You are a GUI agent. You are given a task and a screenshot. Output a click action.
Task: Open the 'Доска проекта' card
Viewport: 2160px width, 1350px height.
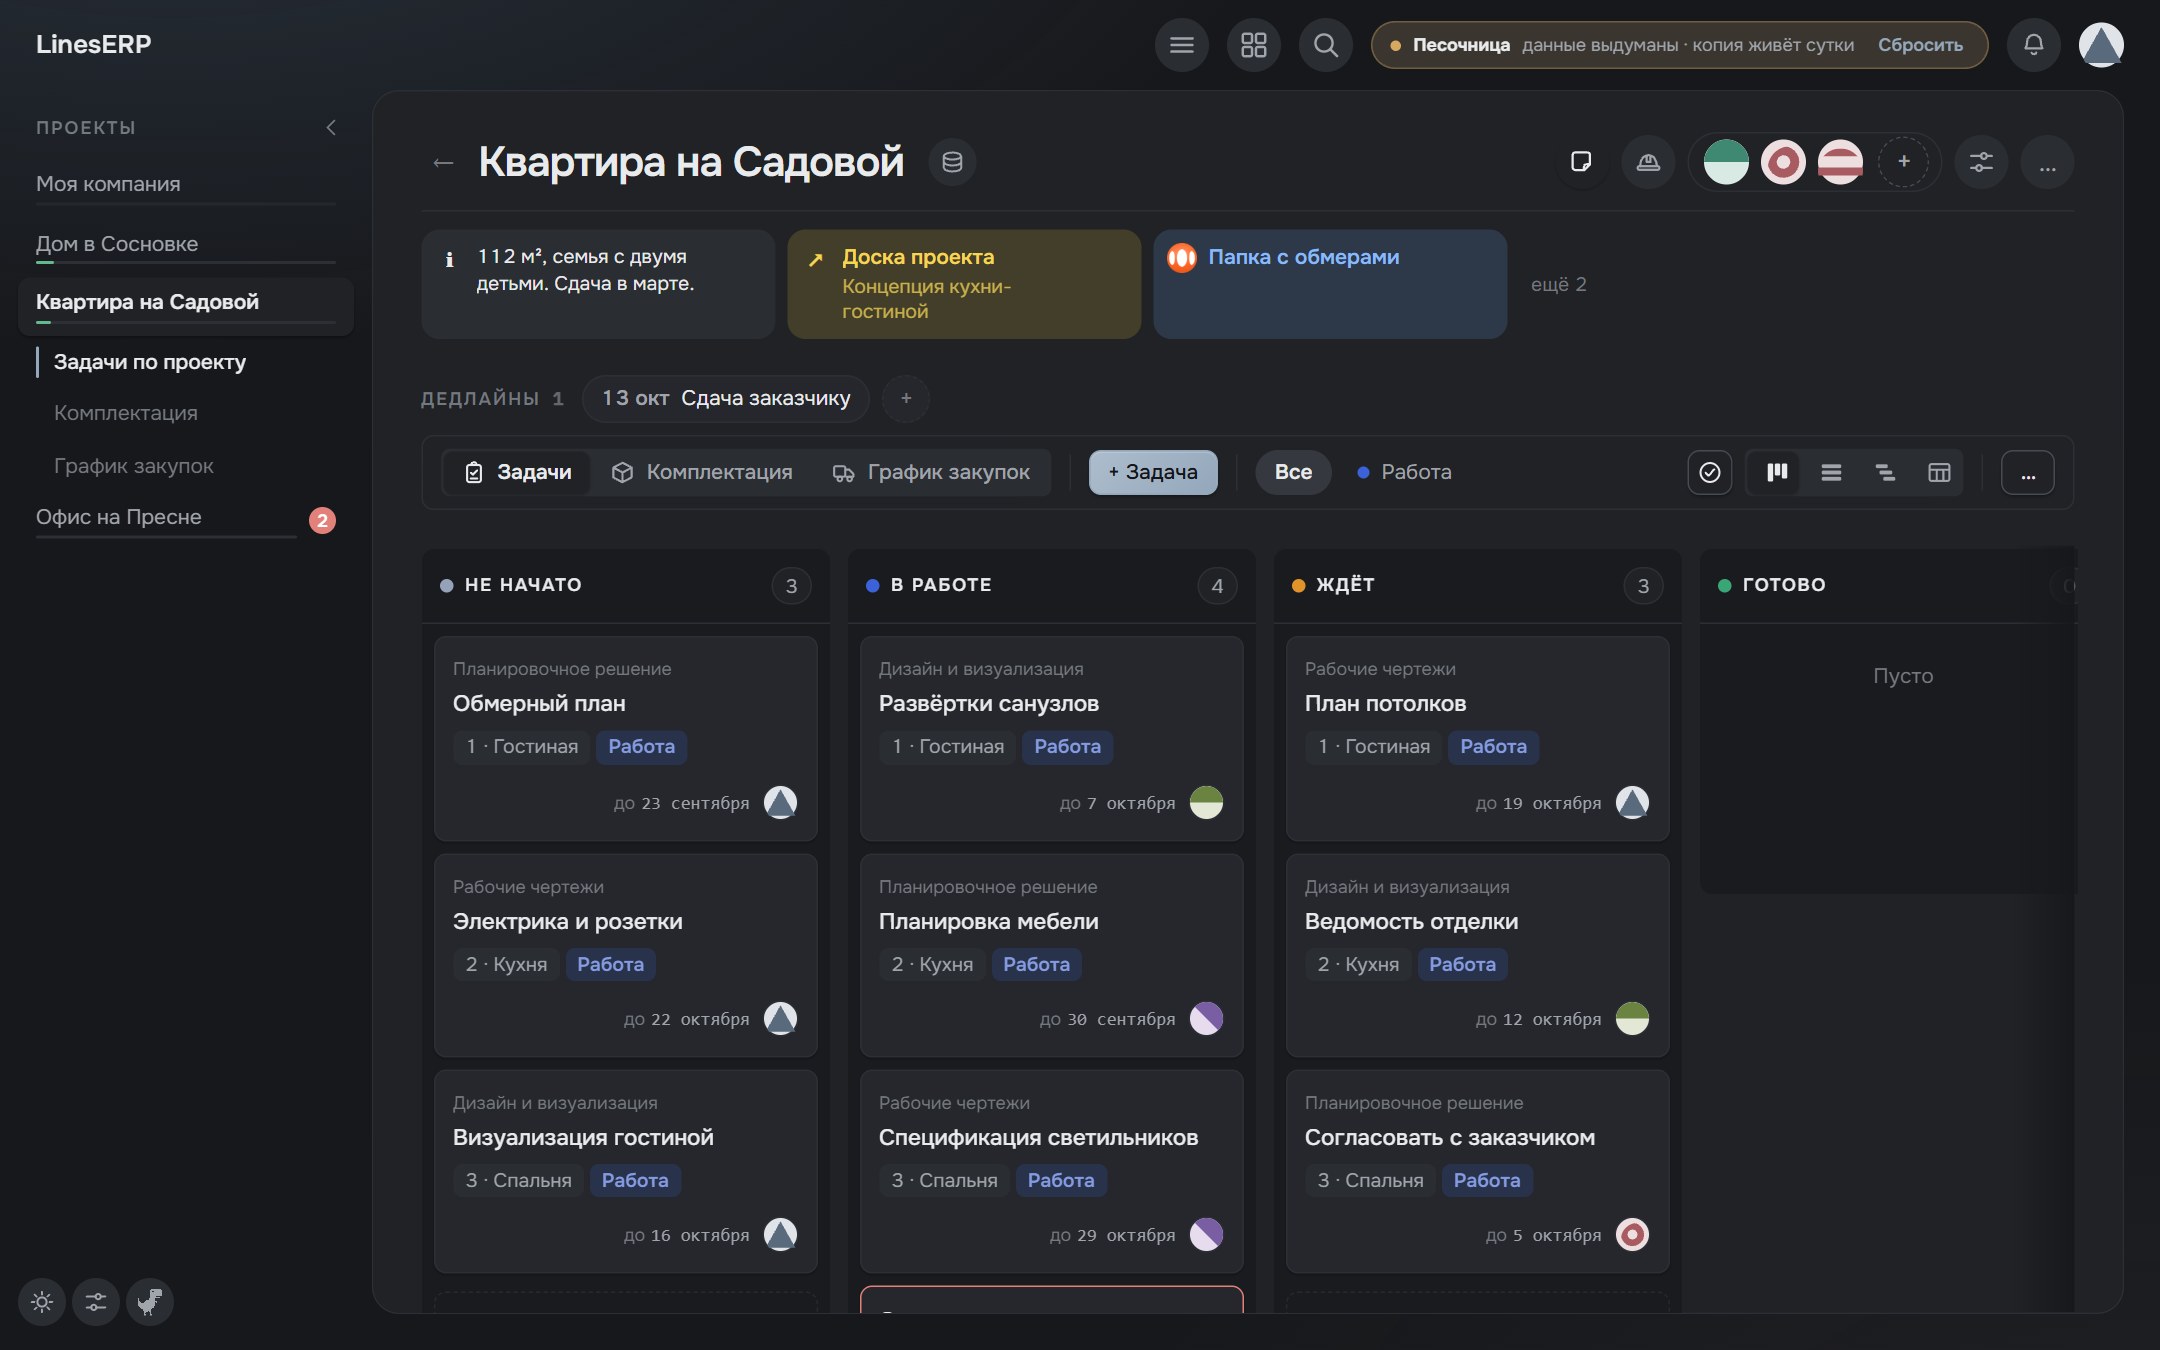click(964, 284)
